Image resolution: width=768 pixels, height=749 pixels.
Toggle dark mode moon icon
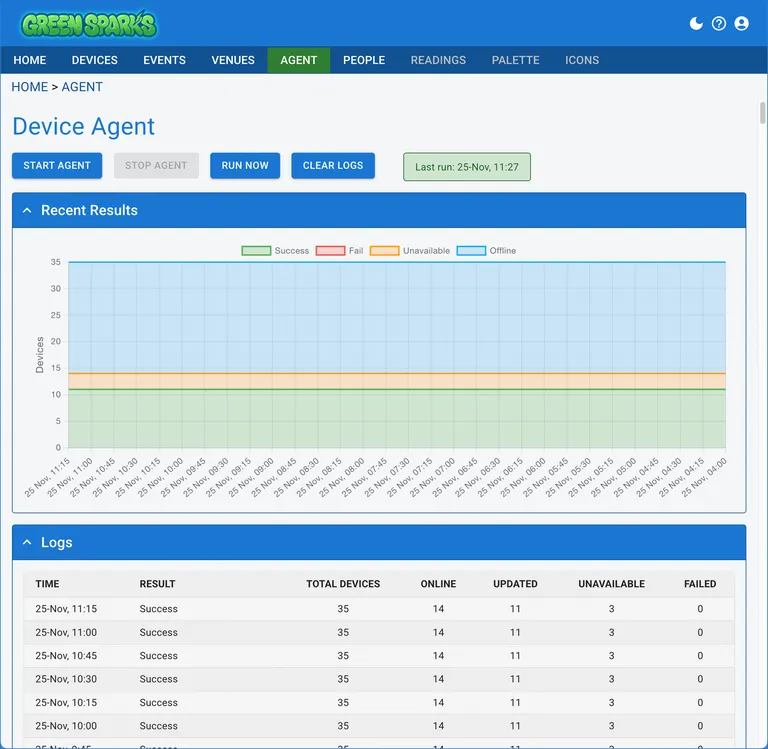click(x=697, y=23)
